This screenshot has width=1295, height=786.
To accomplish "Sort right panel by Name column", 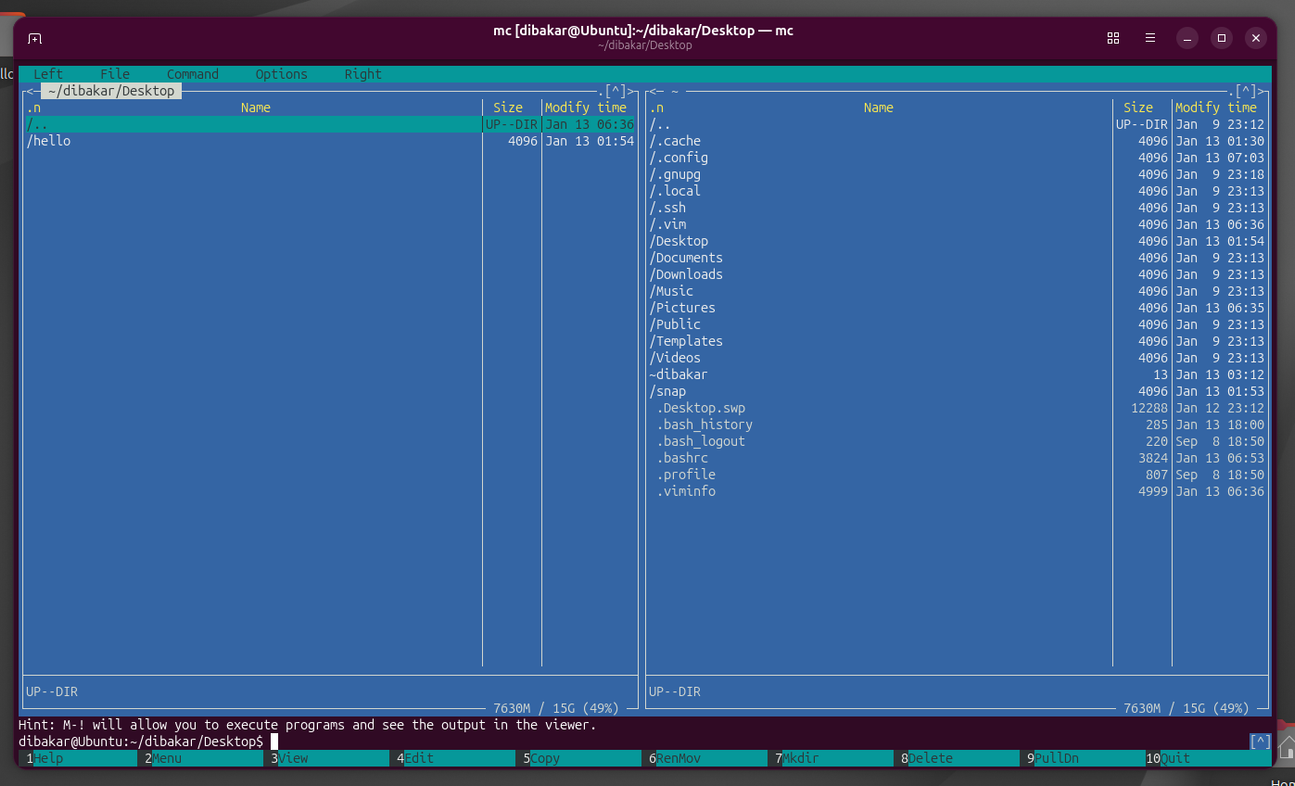I will pyautogui.click(x=878, y=108).
